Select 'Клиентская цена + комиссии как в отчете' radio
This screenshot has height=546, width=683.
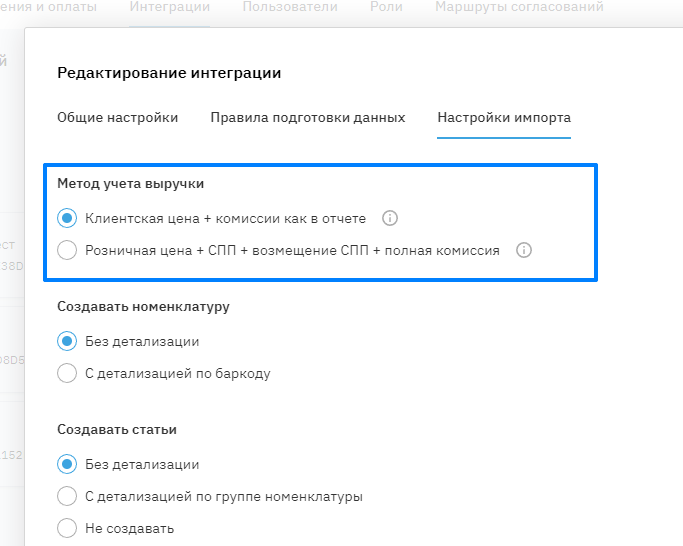(67, 218)
